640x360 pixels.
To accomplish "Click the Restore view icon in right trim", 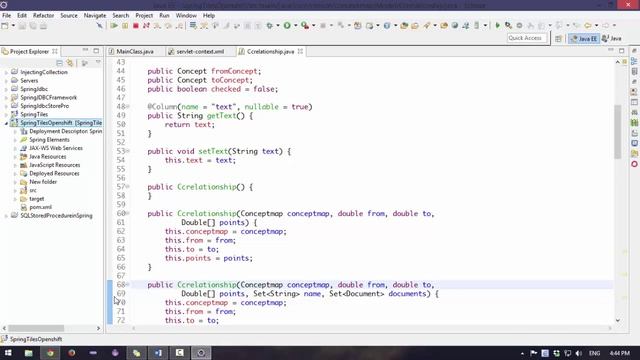I will pyautogui.click(x=634, y=51).
